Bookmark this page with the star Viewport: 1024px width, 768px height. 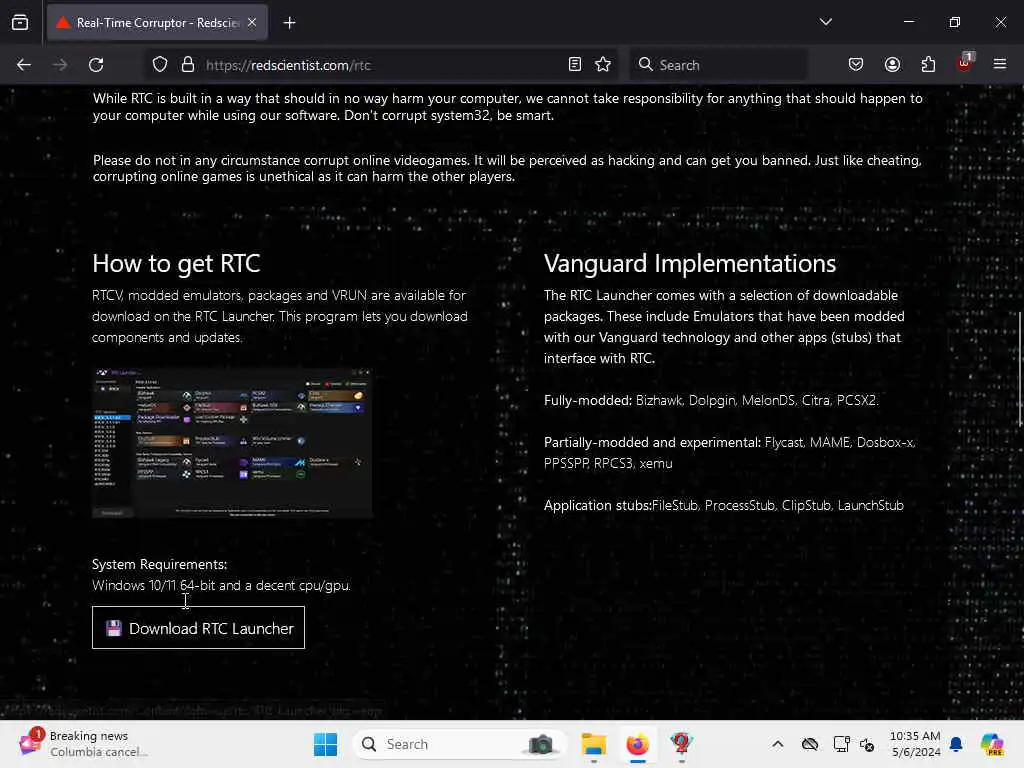(x=603, y=64)
